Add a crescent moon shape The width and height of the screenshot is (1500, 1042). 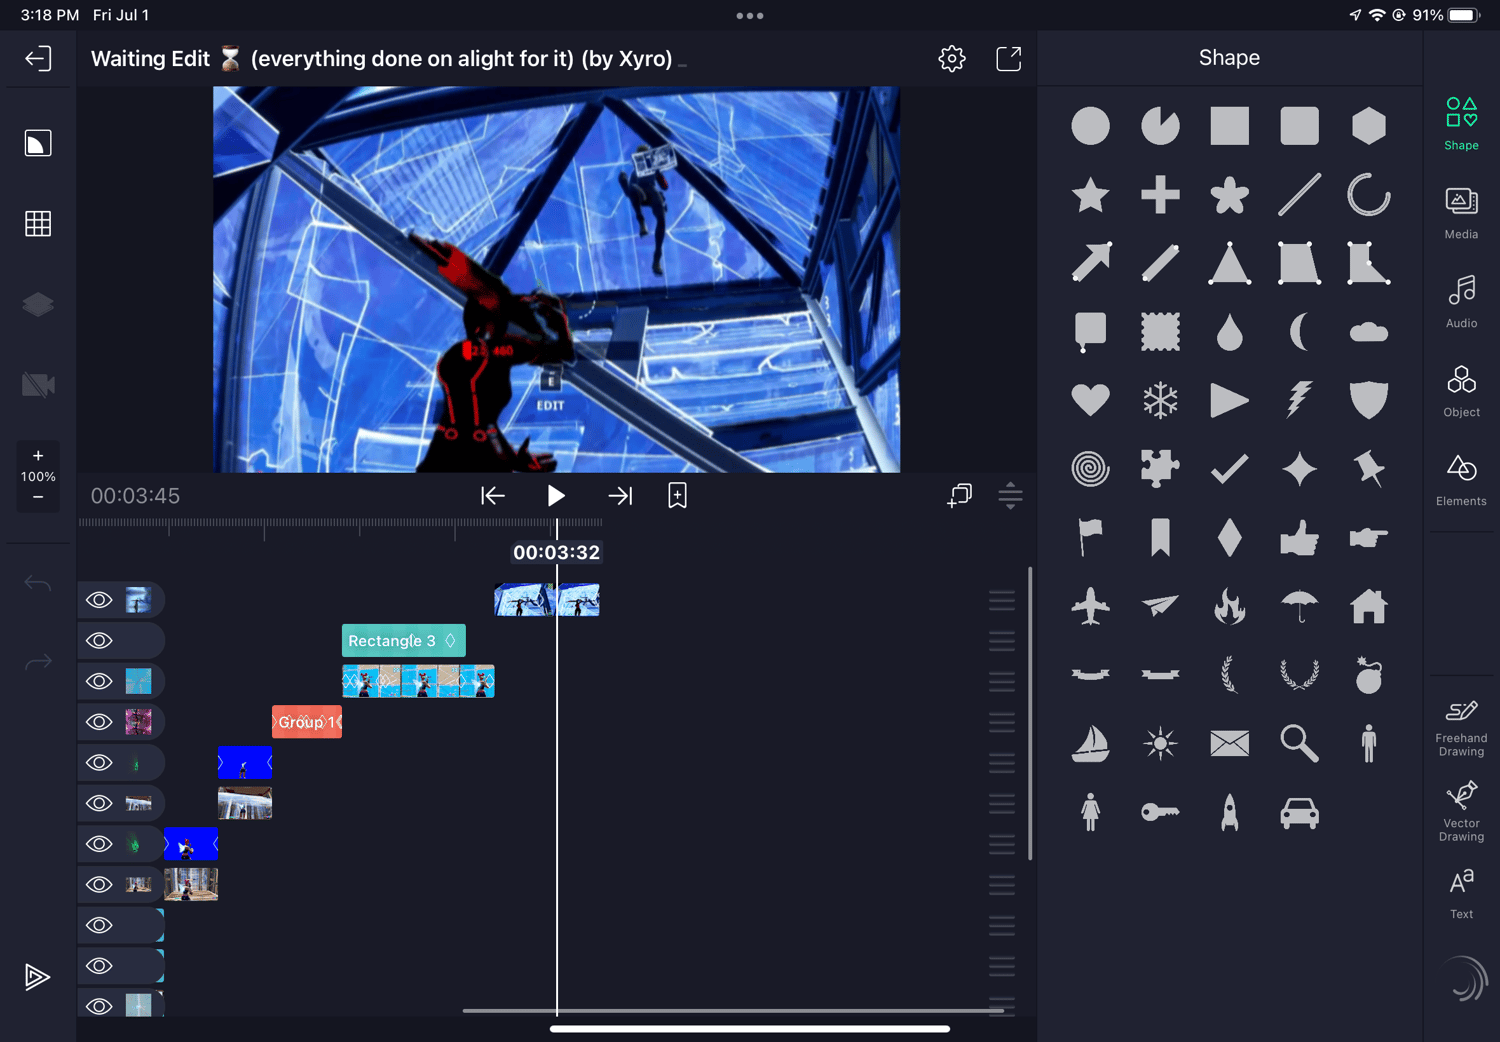(1299, 332)
